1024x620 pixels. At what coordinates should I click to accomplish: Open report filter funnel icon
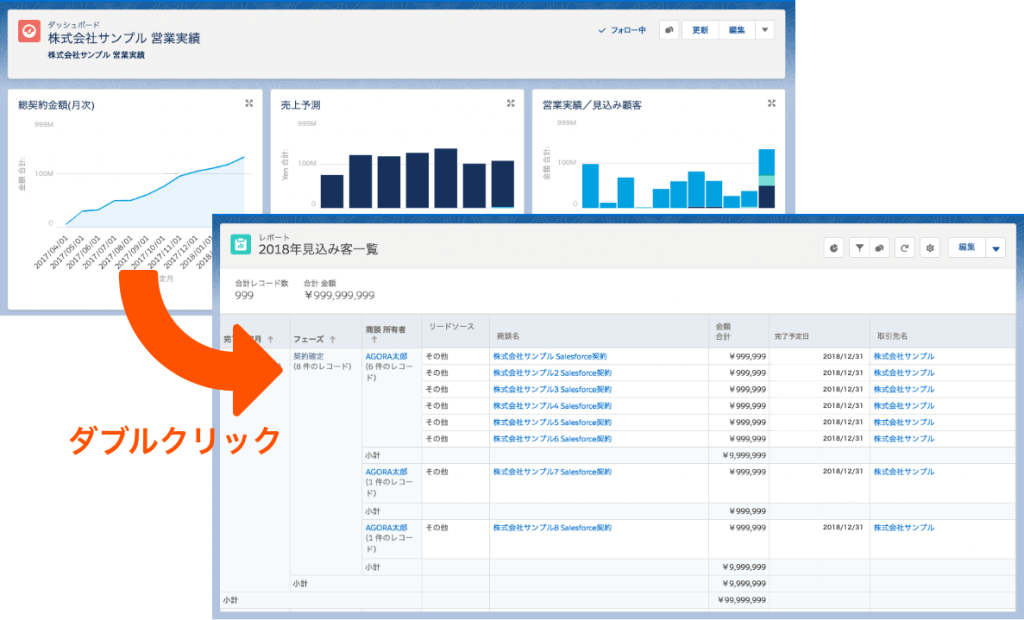[859, 248]
